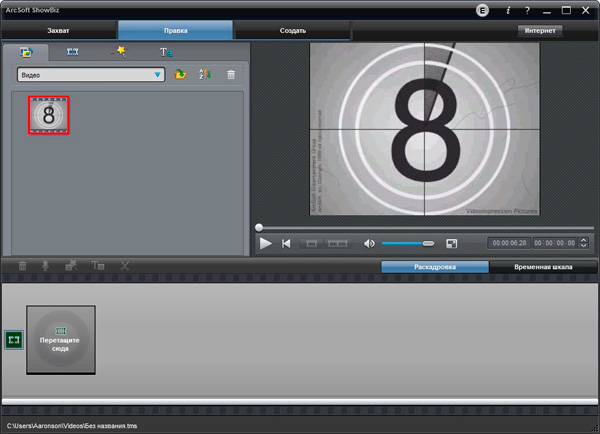
Task: Delete media with library trash icon
Action: pyautogui.click(x=231, y=75)
